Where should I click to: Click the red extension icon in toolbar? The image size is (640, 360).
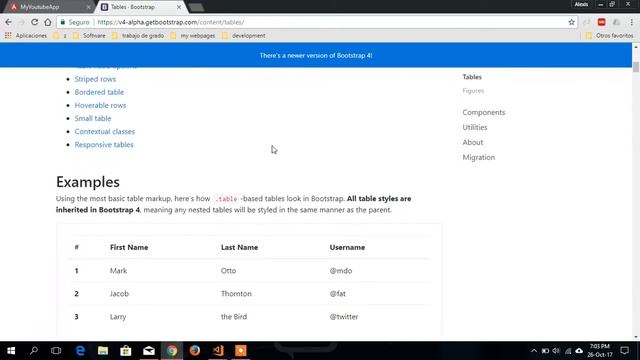point(601,22)
